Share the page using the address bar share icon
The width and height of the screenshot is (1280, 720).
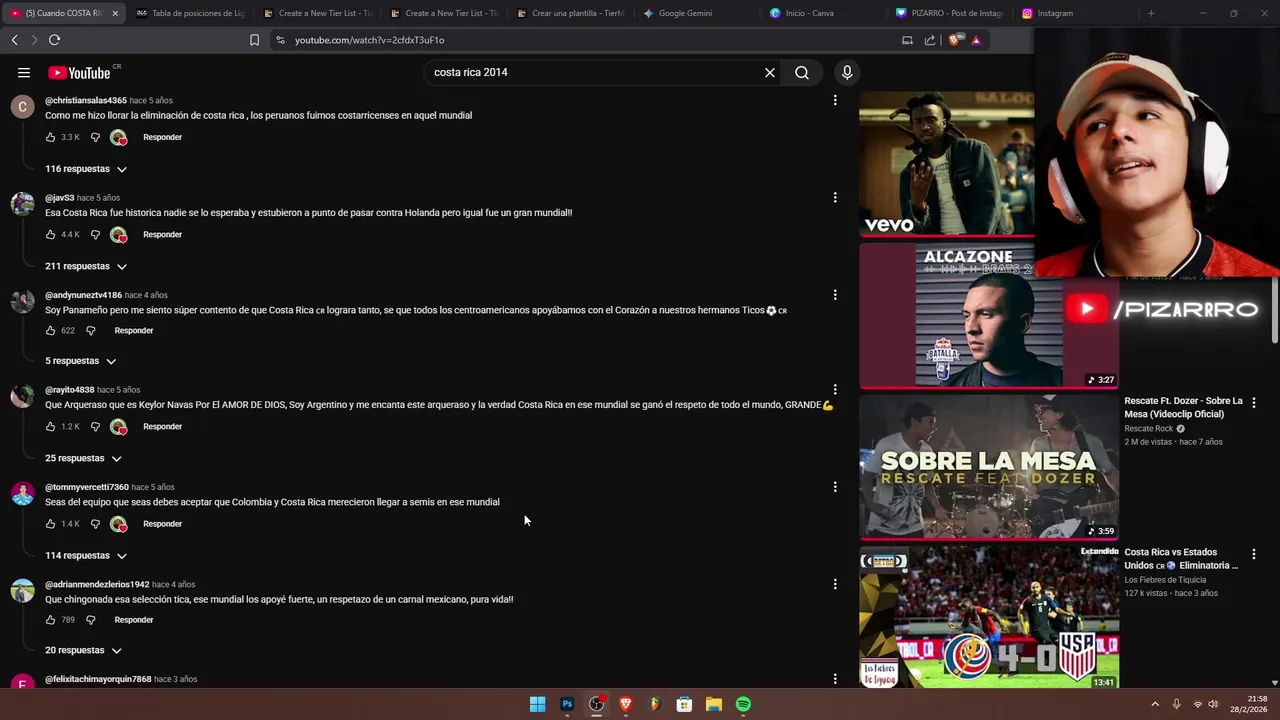pos(930,40)
